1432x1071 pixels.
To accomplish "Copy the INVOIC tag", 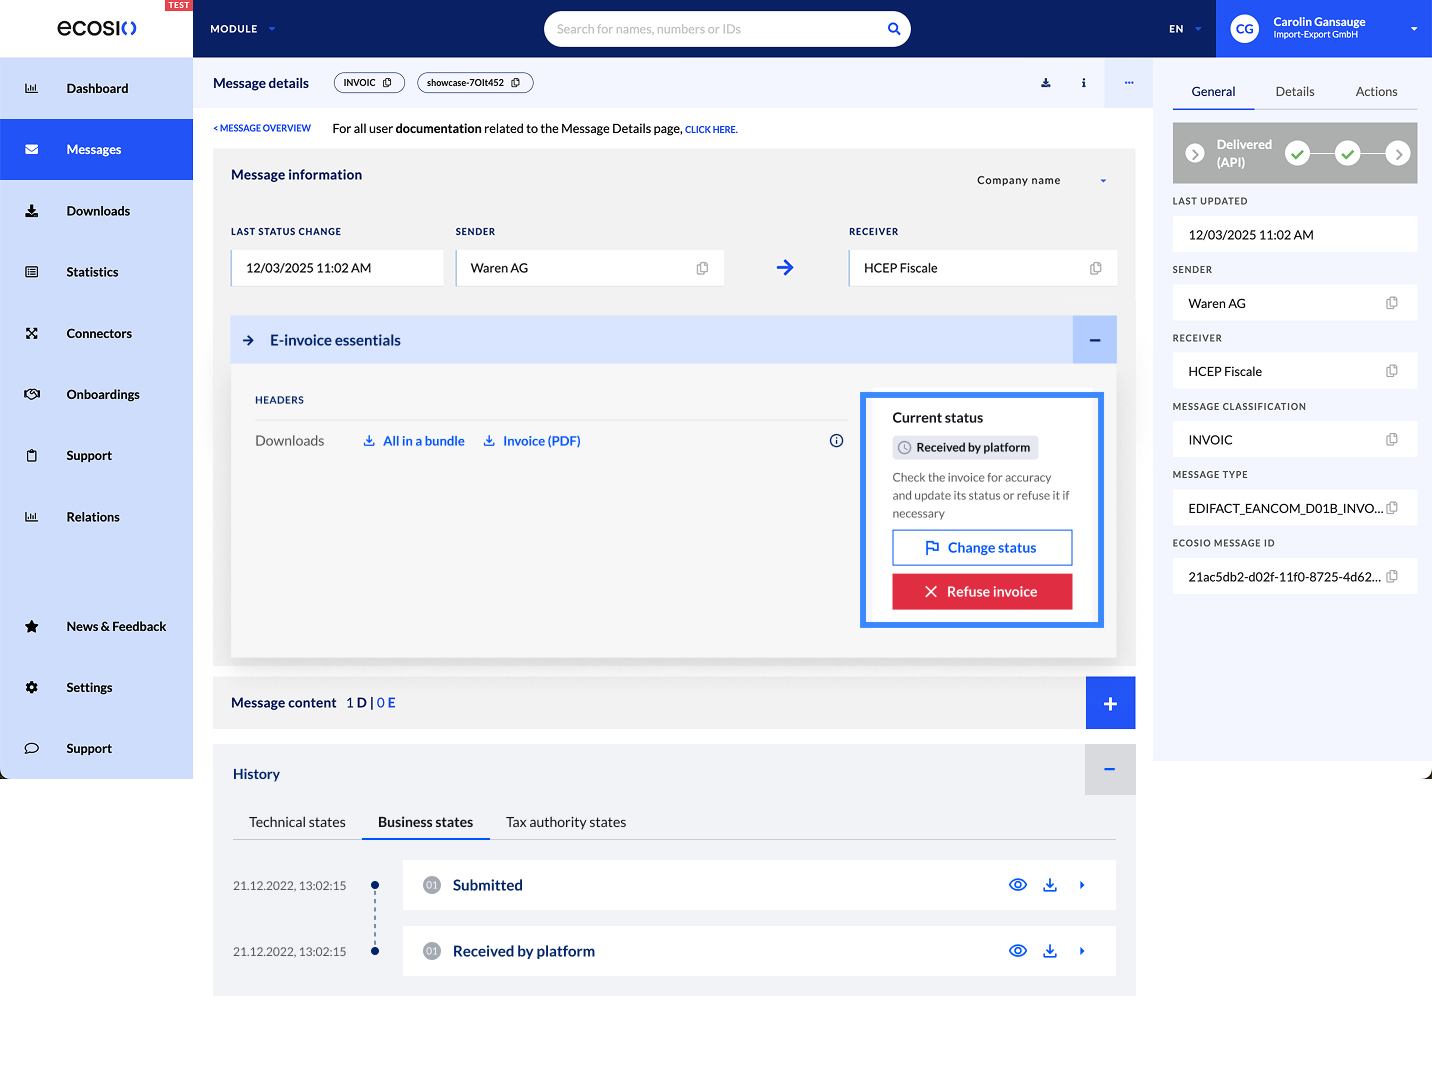I will (387, 83).
